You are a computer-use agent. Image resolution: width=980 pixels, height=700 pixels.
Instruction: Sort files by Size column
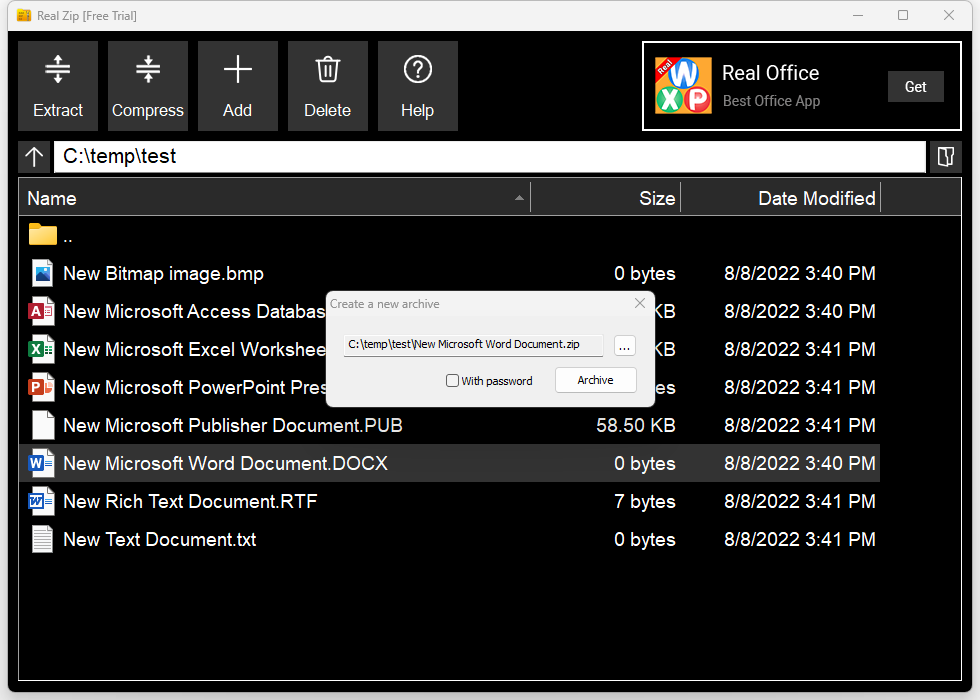pyautogui.click(x=606, y=198)
